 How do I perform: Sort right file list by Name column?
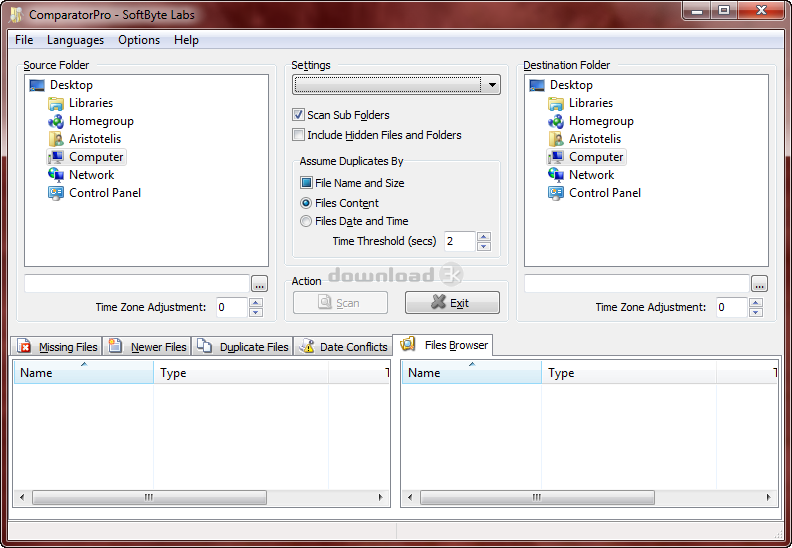point(472,373)
